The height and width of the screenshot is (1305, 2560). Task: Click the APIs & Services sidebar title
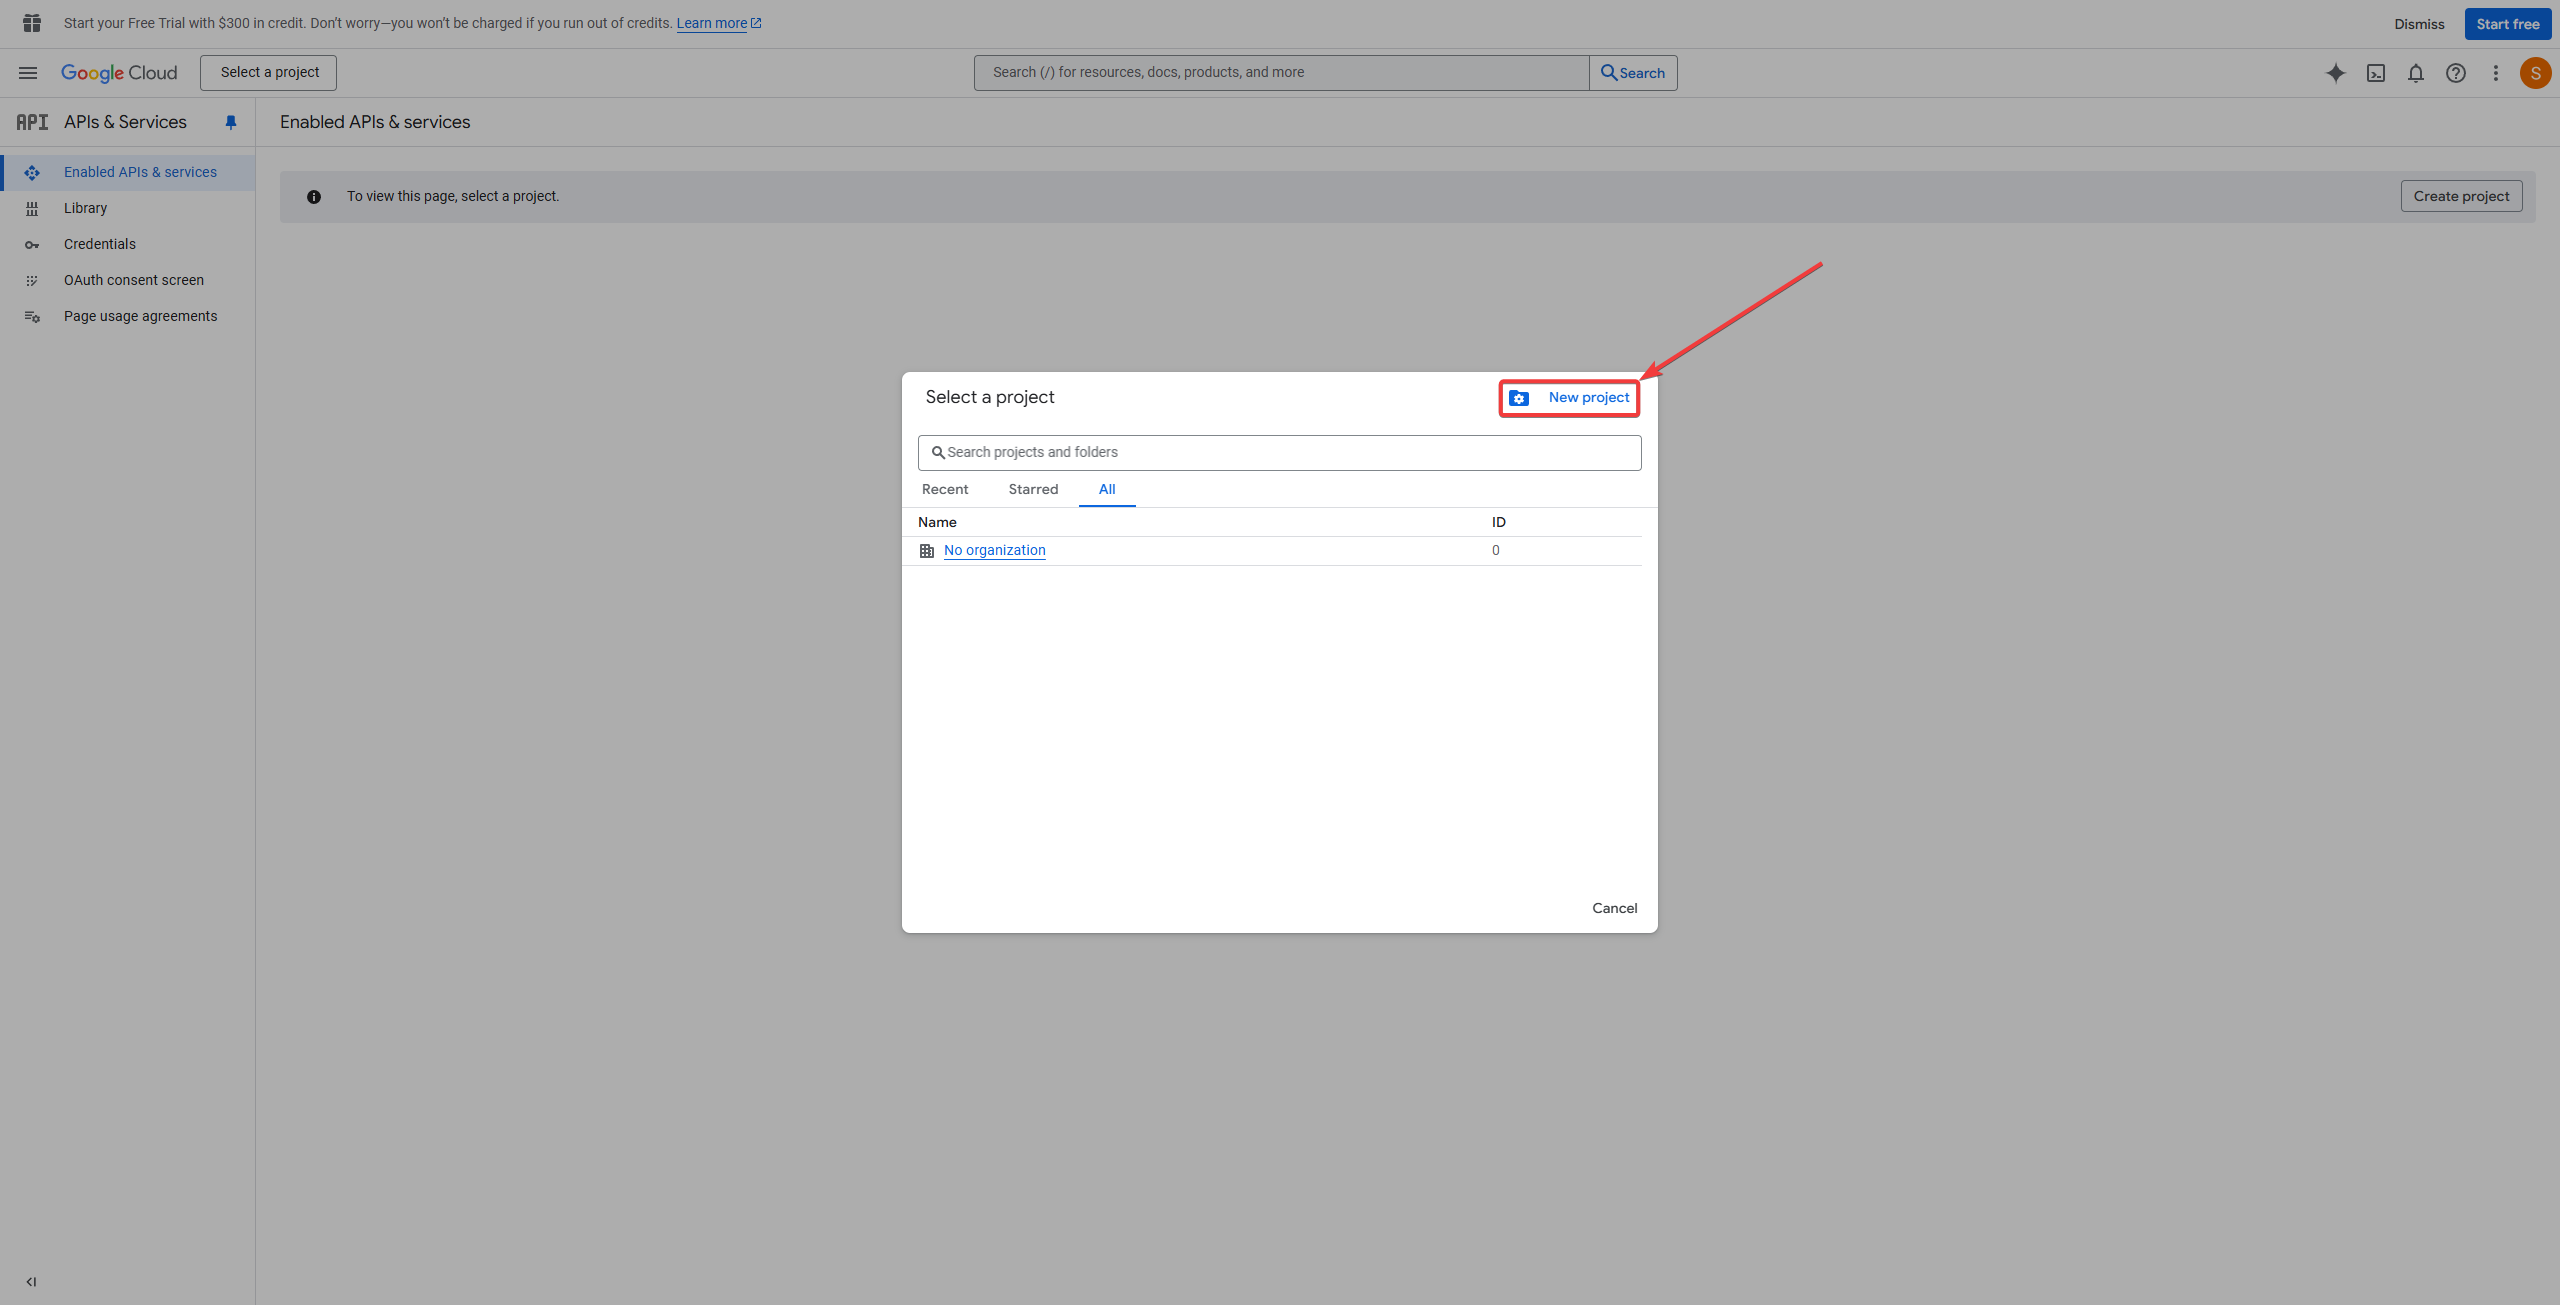point(125,122)
